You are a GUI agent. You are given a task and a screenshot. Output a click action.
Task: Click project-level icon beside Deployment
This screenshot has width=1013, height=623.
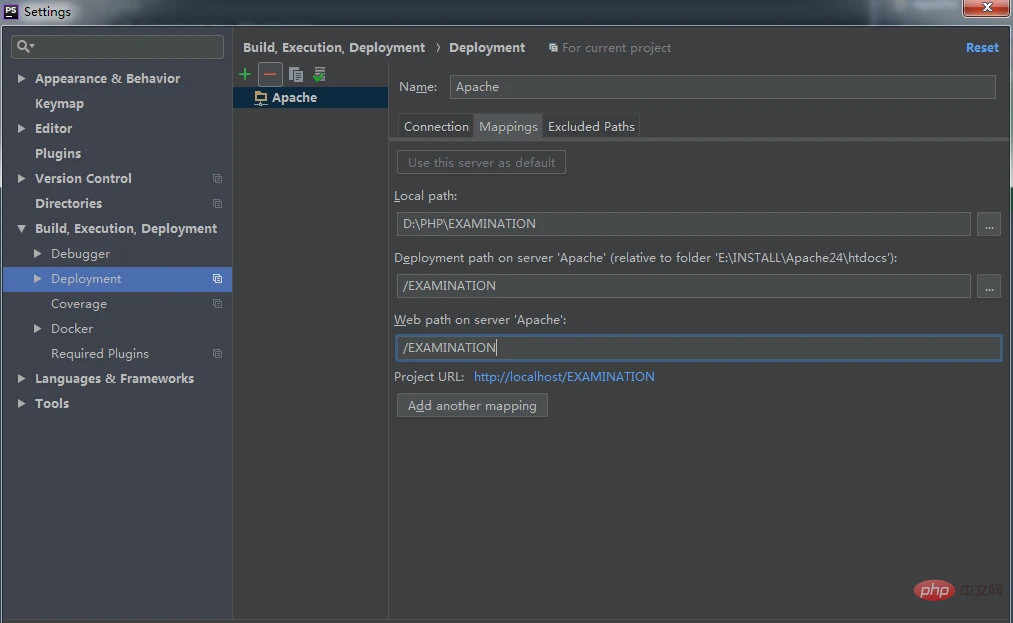(x=218, y=279)
